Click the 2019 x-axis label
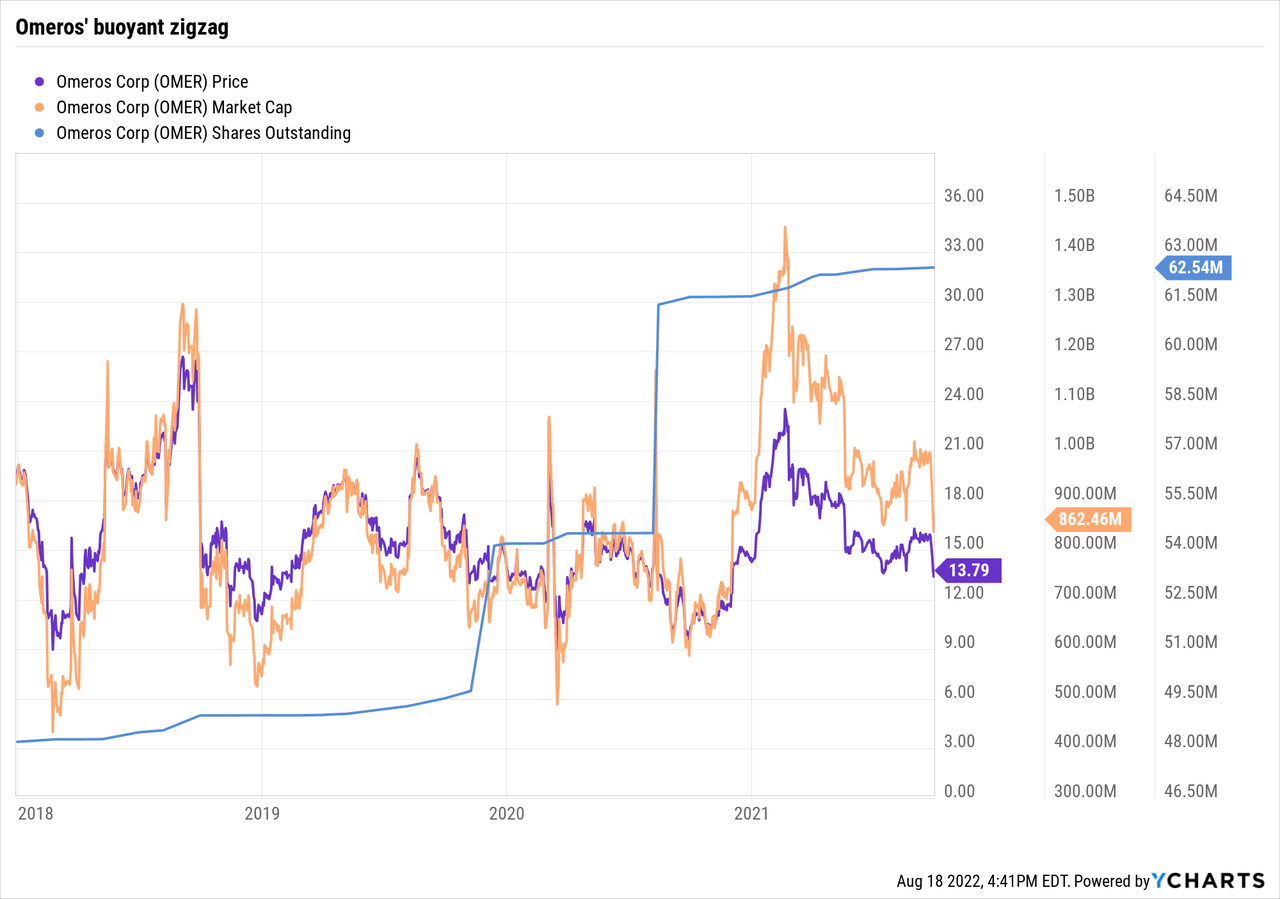Image resolution: width=1280 pixels, height=899 pixels. pos(261,815)
